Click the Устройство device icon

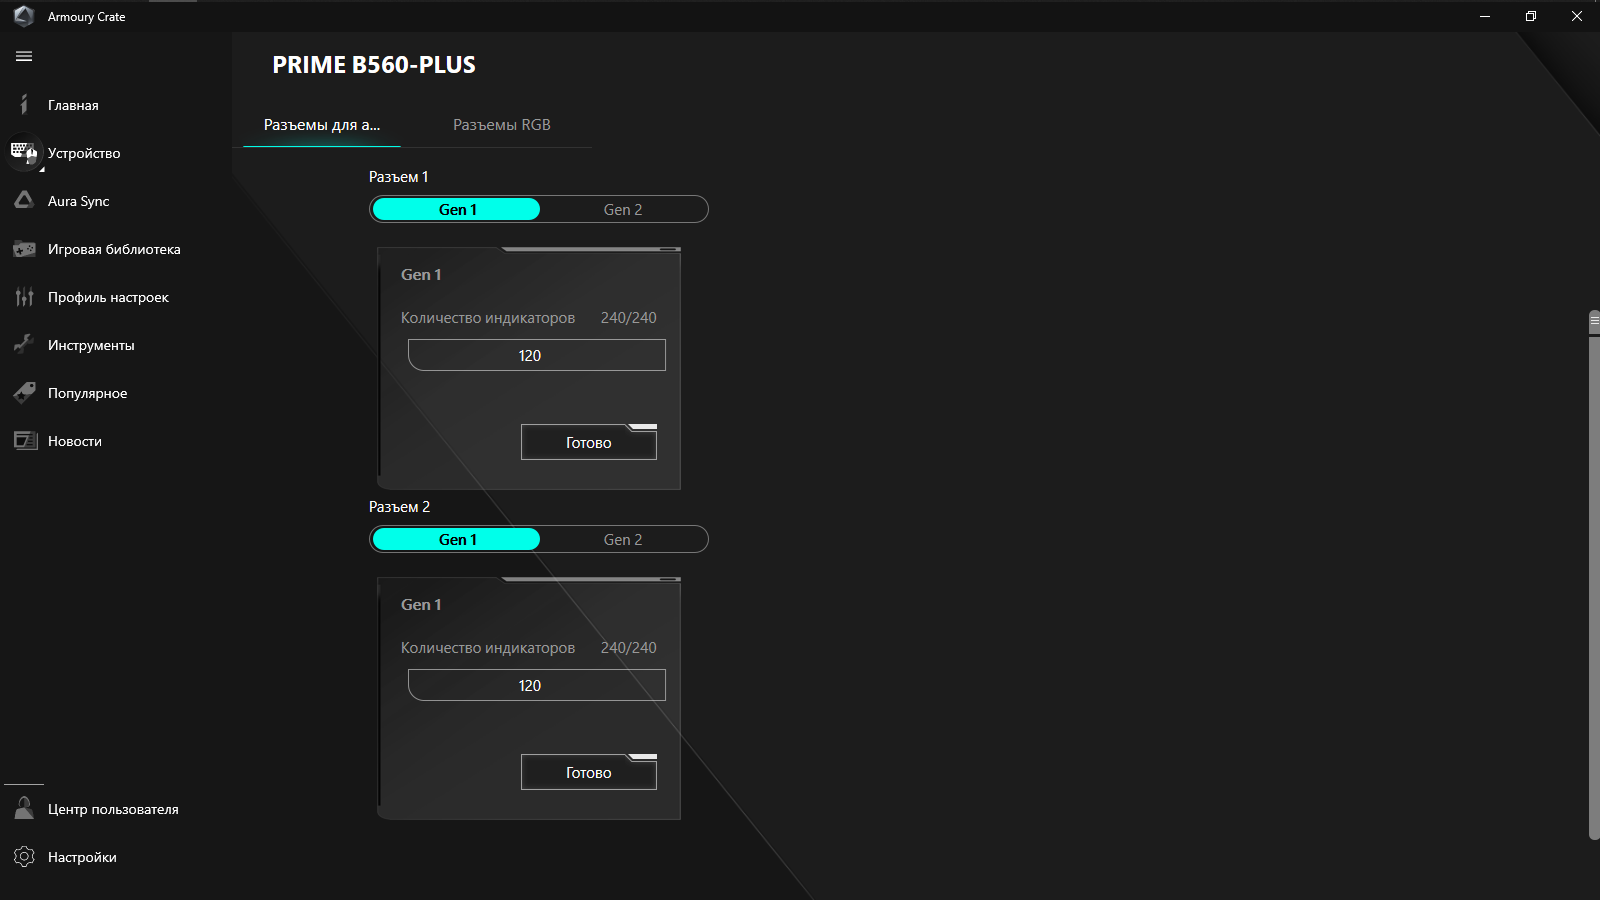pos(24,152)
